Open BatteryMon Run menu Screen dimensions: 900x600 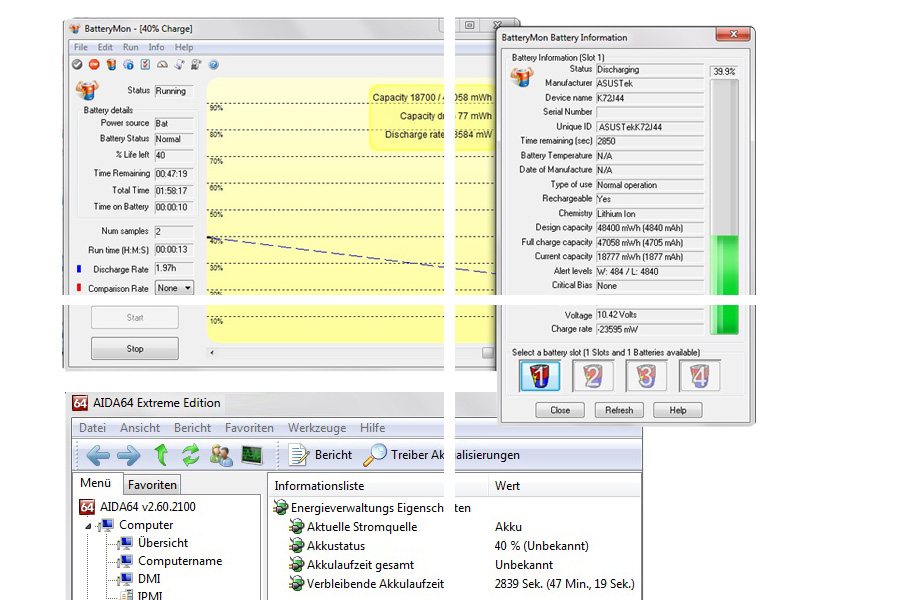tap(130, 47)
